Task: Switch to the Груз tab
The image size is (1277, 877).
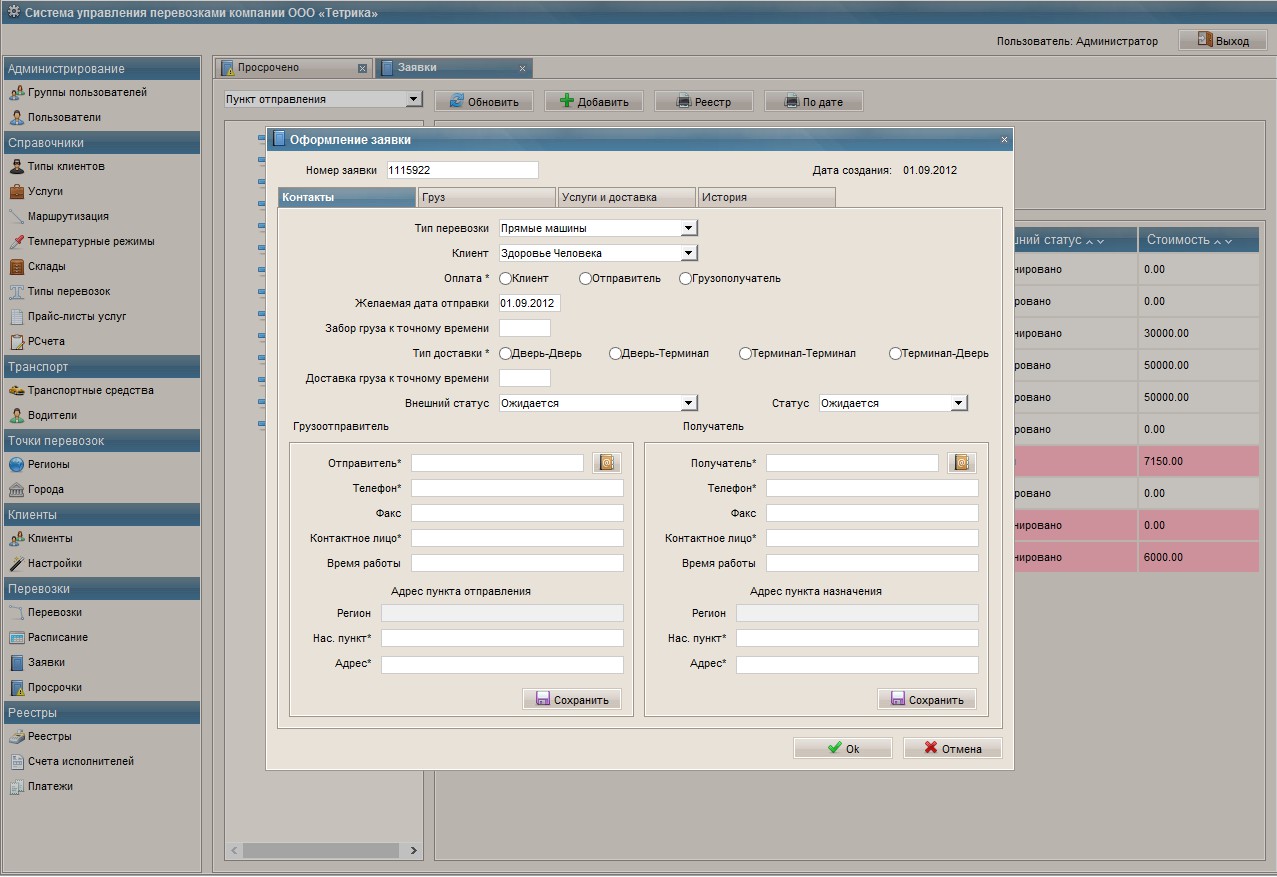Action: (x=486, y=197)
